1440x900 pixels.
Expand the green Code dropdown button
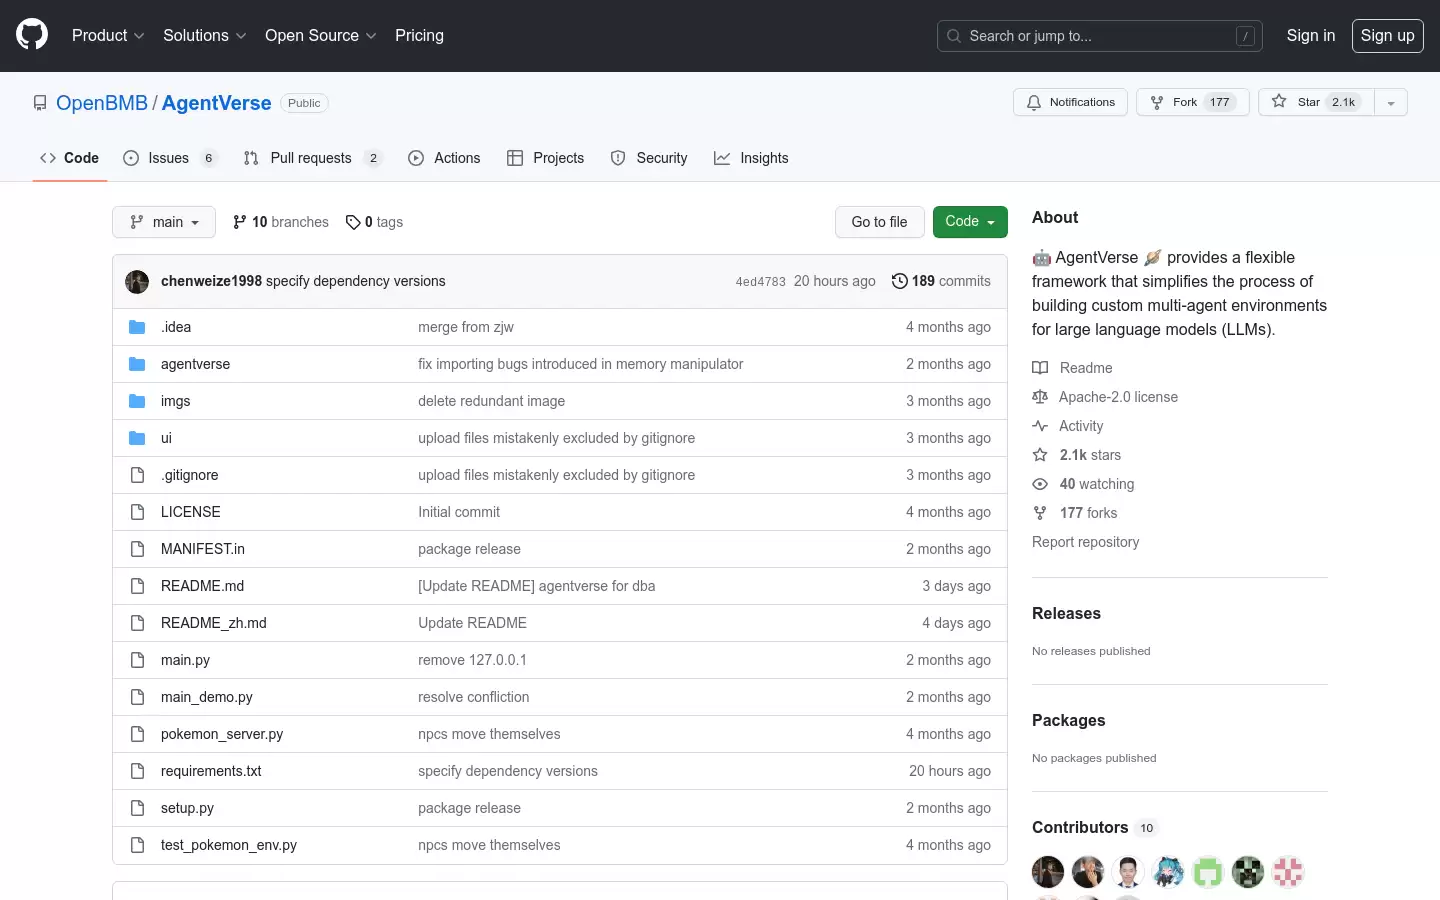[x=970, y=222]
